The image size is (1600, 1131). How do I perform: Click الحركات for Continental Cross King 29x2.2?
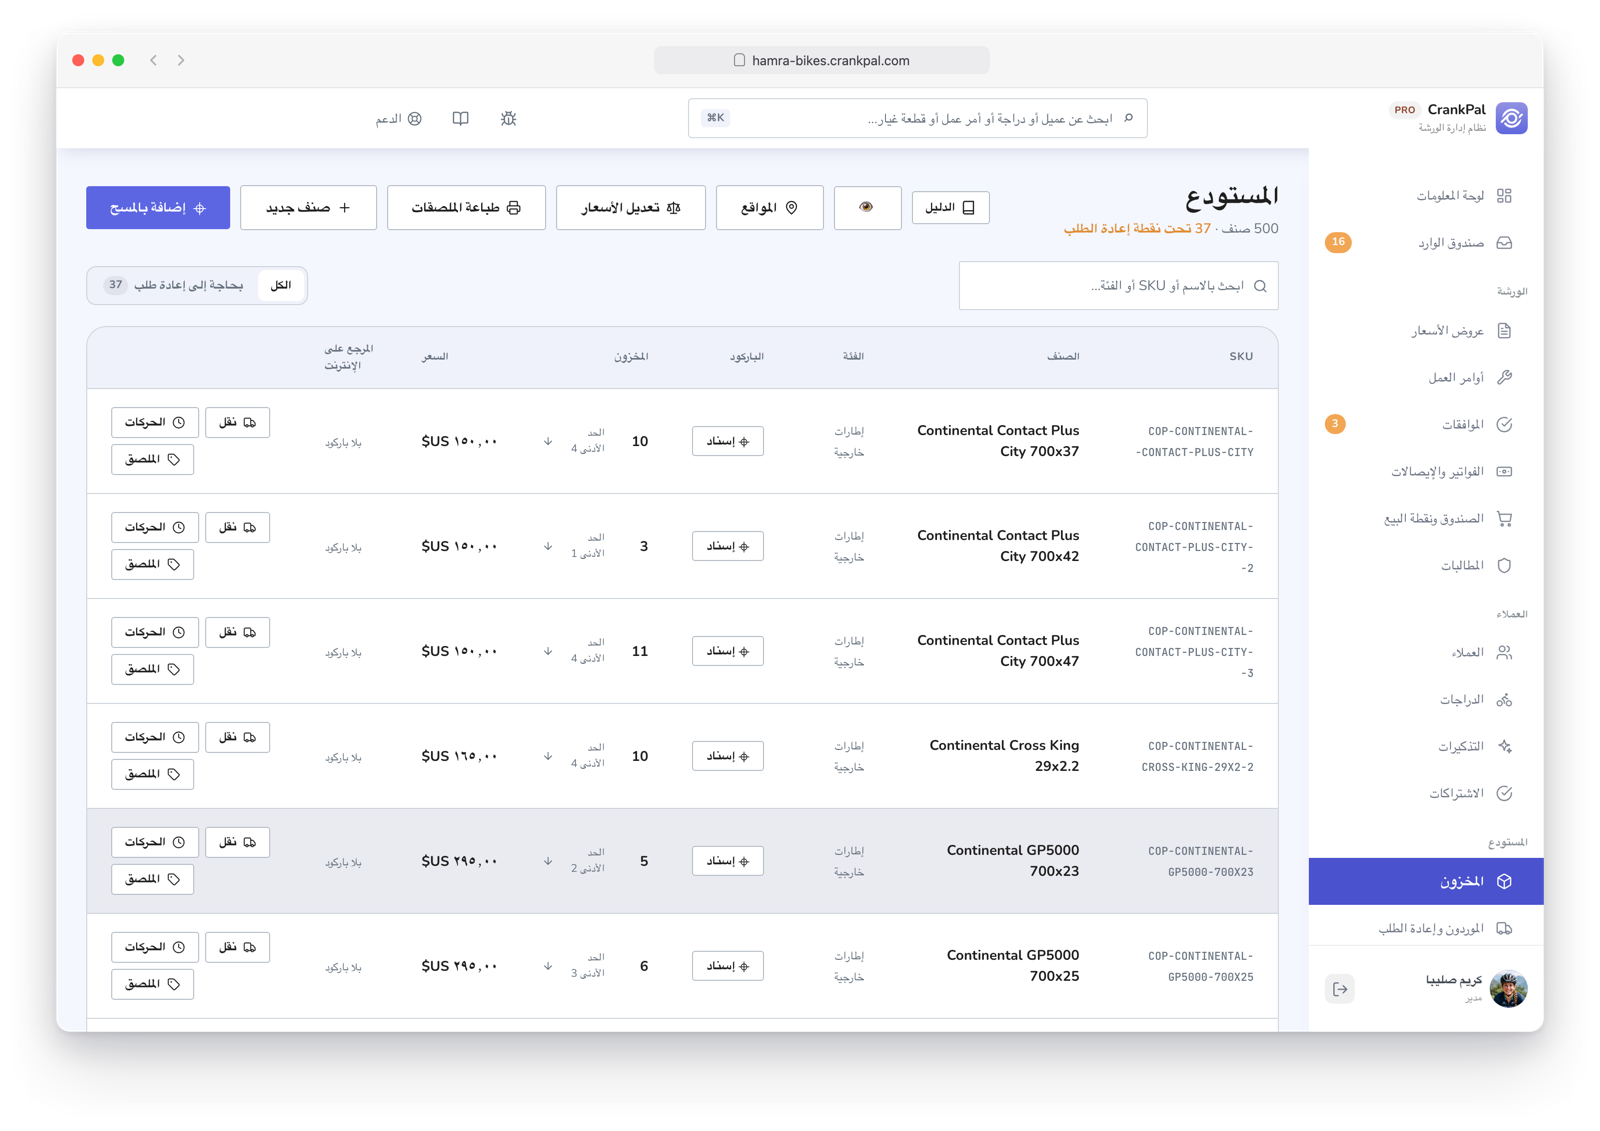(155, 737)
